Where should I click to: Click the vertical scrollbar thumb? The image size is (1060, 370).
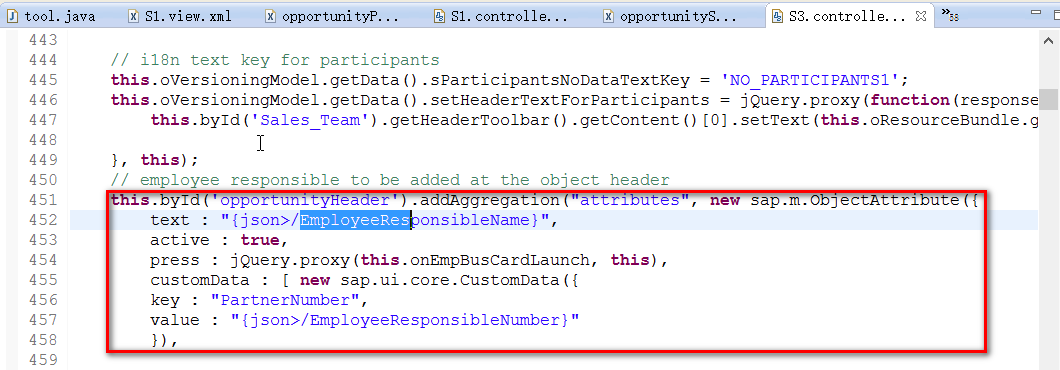[1049, 99]
